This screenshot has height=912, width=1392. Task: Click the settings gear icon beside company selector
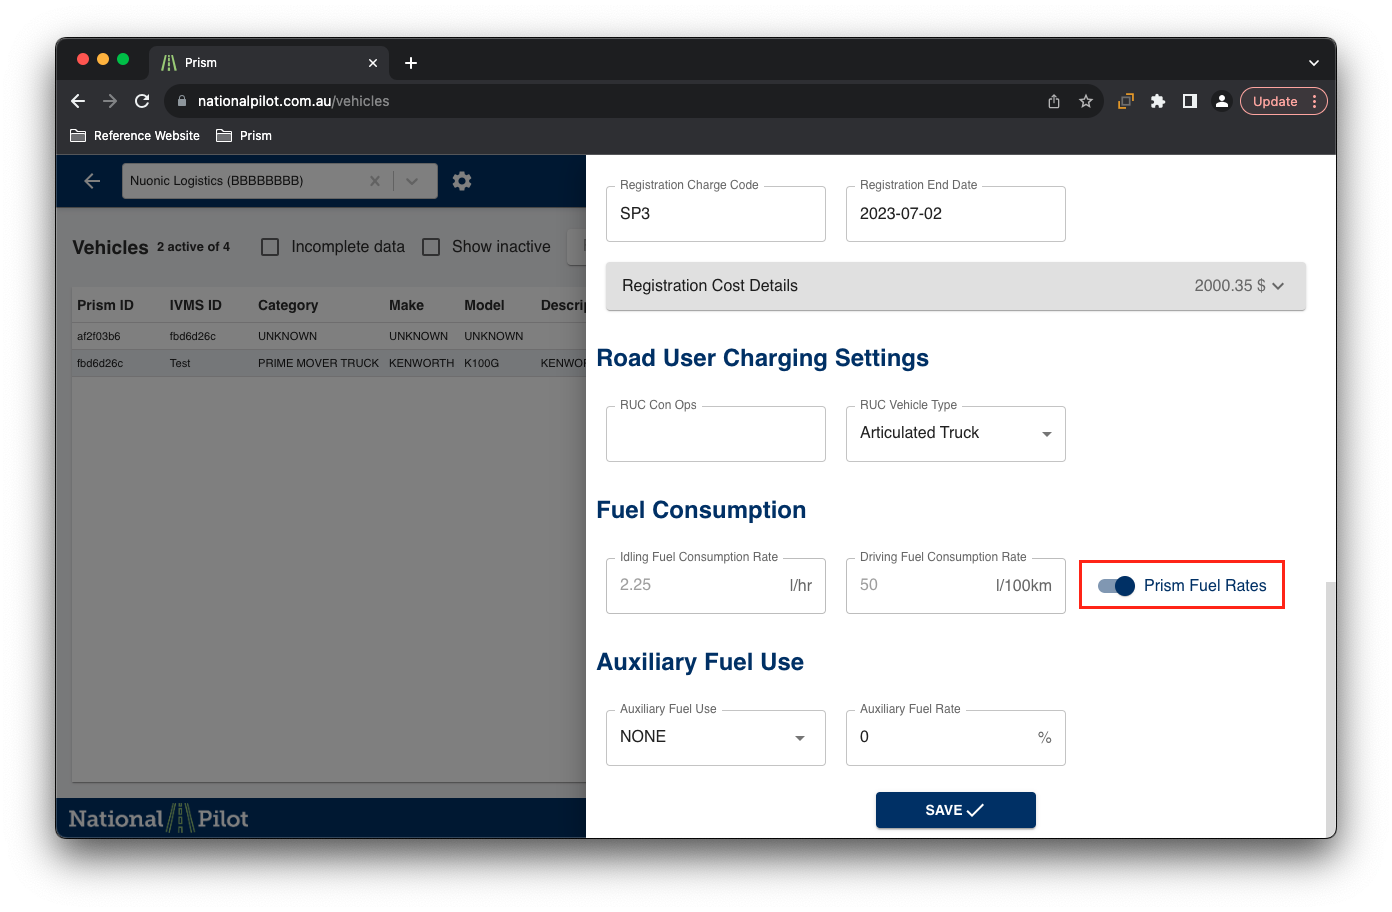[x=461, y=181]
